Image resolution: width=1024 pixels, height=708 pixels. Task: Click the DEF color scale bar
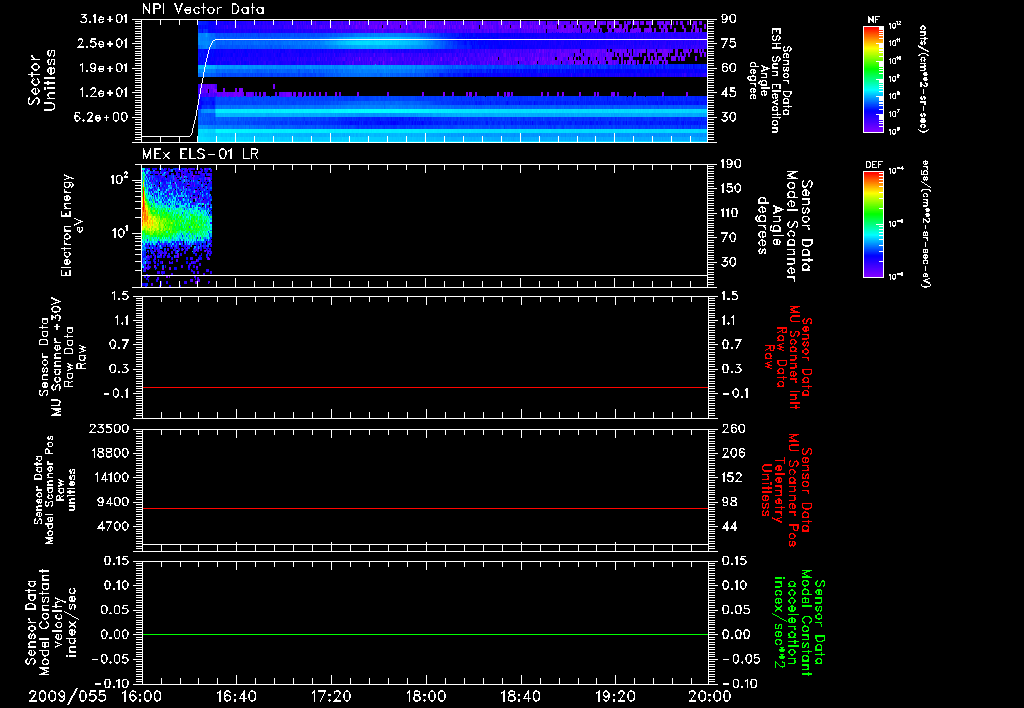pyautogui.click(x=873, y=224)
